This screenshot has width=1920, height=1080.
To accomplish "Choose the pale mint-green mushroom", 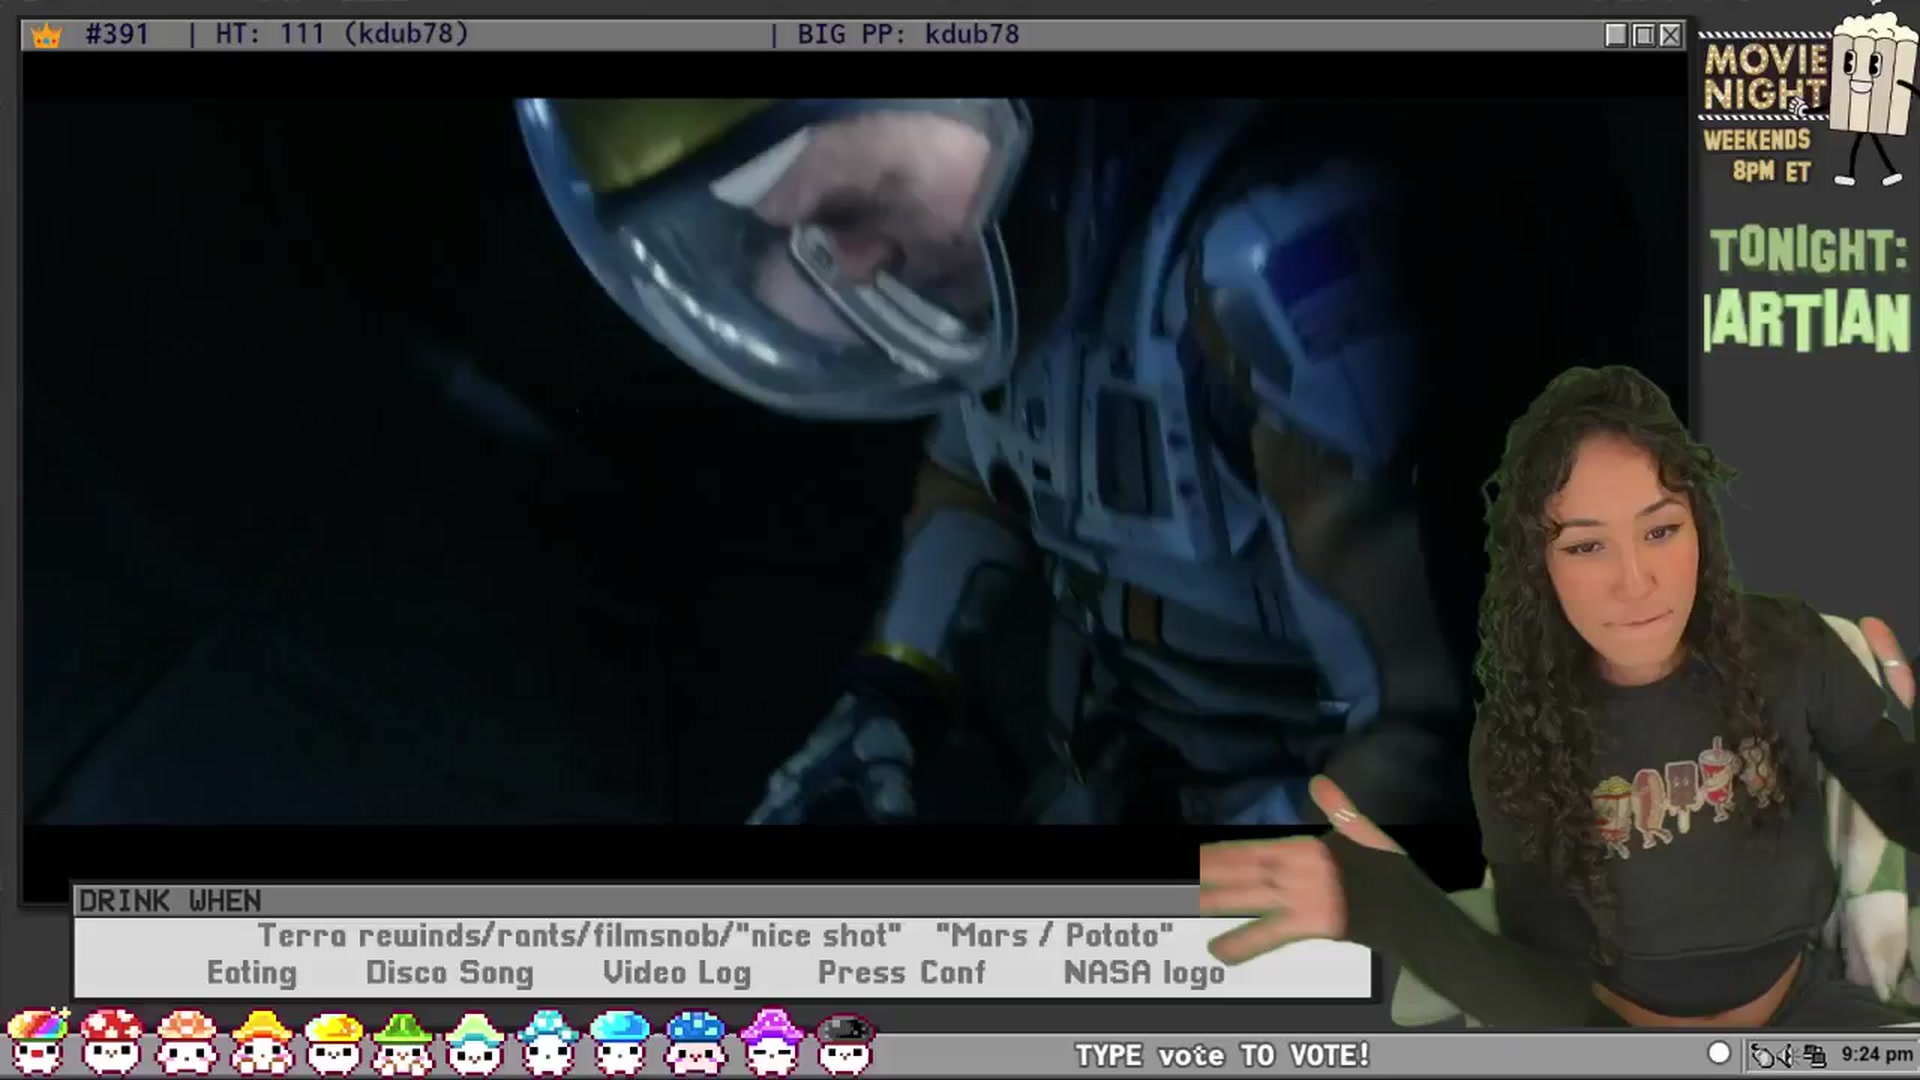I will pos(475,1041).
